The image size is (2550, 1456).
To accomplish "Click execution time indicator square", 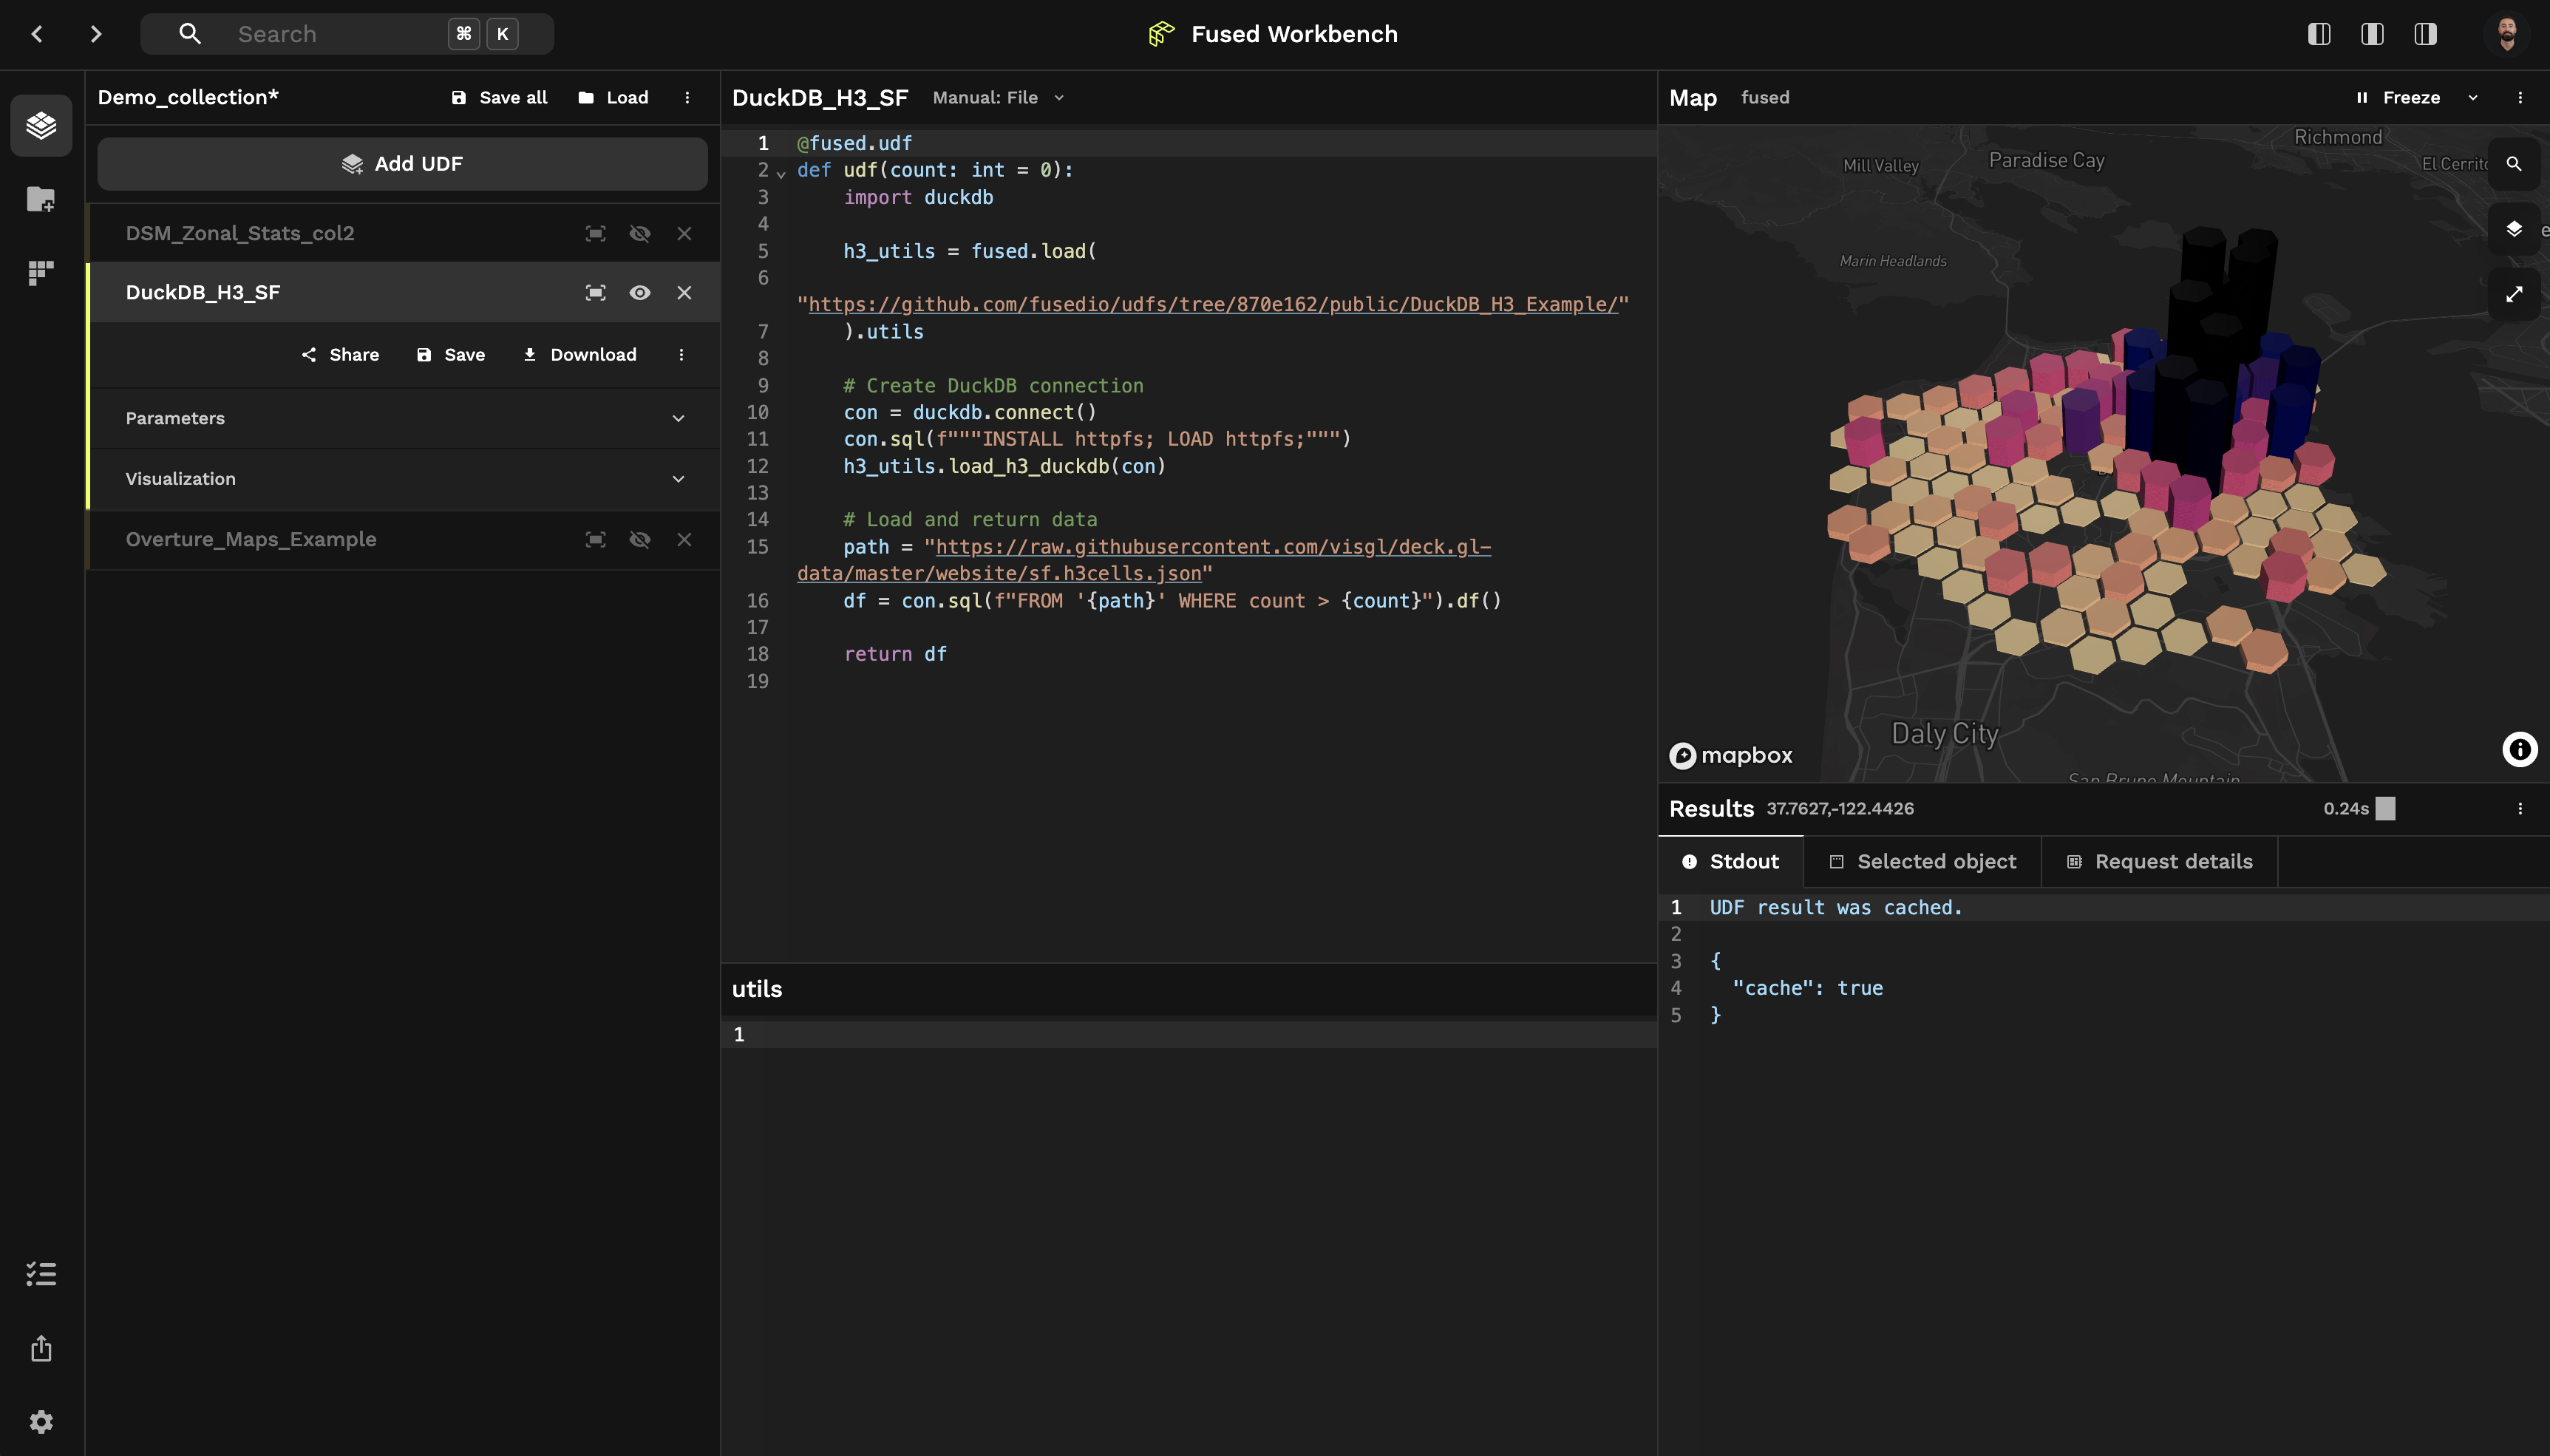I will (2385, 808).
